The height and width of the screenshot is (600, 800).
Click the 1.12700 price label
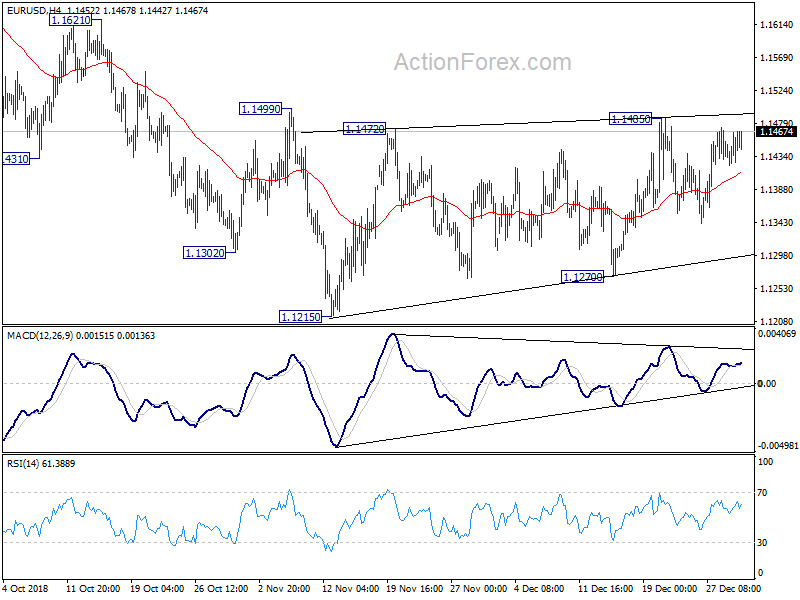(x=582, y=277)
